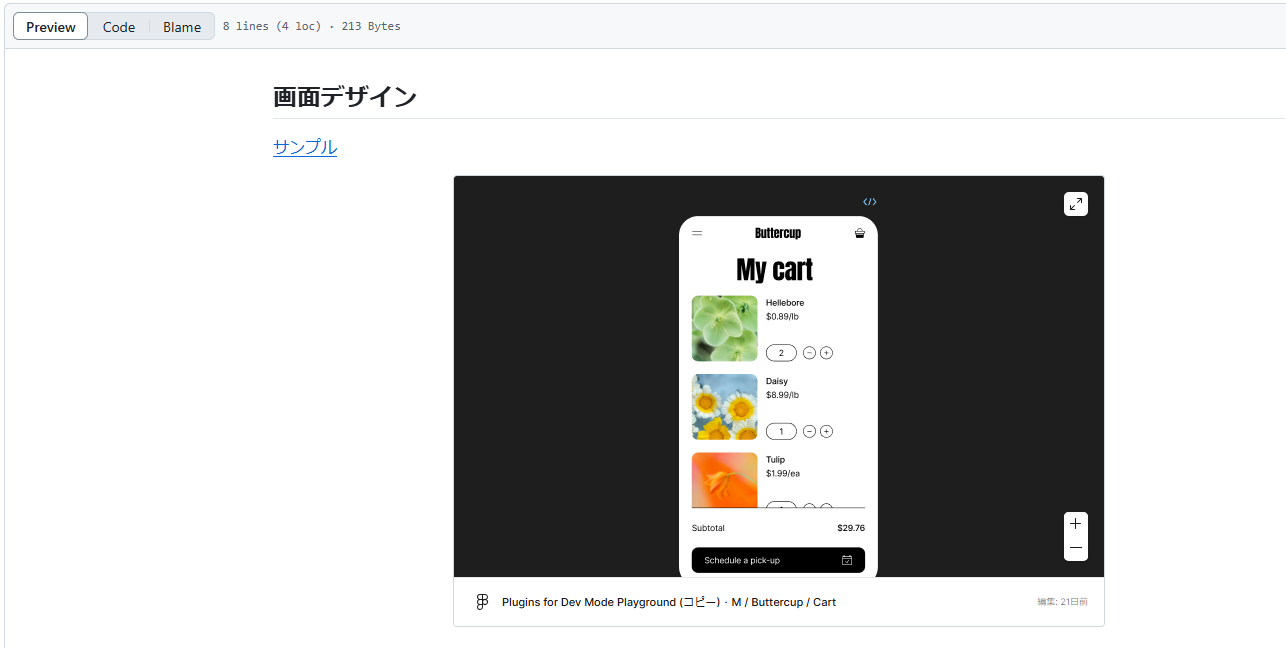Image resolution: width=1286 pixels, height=648 pixels.
Task: Click the </> embed code icon
Action: coord(869,201)
